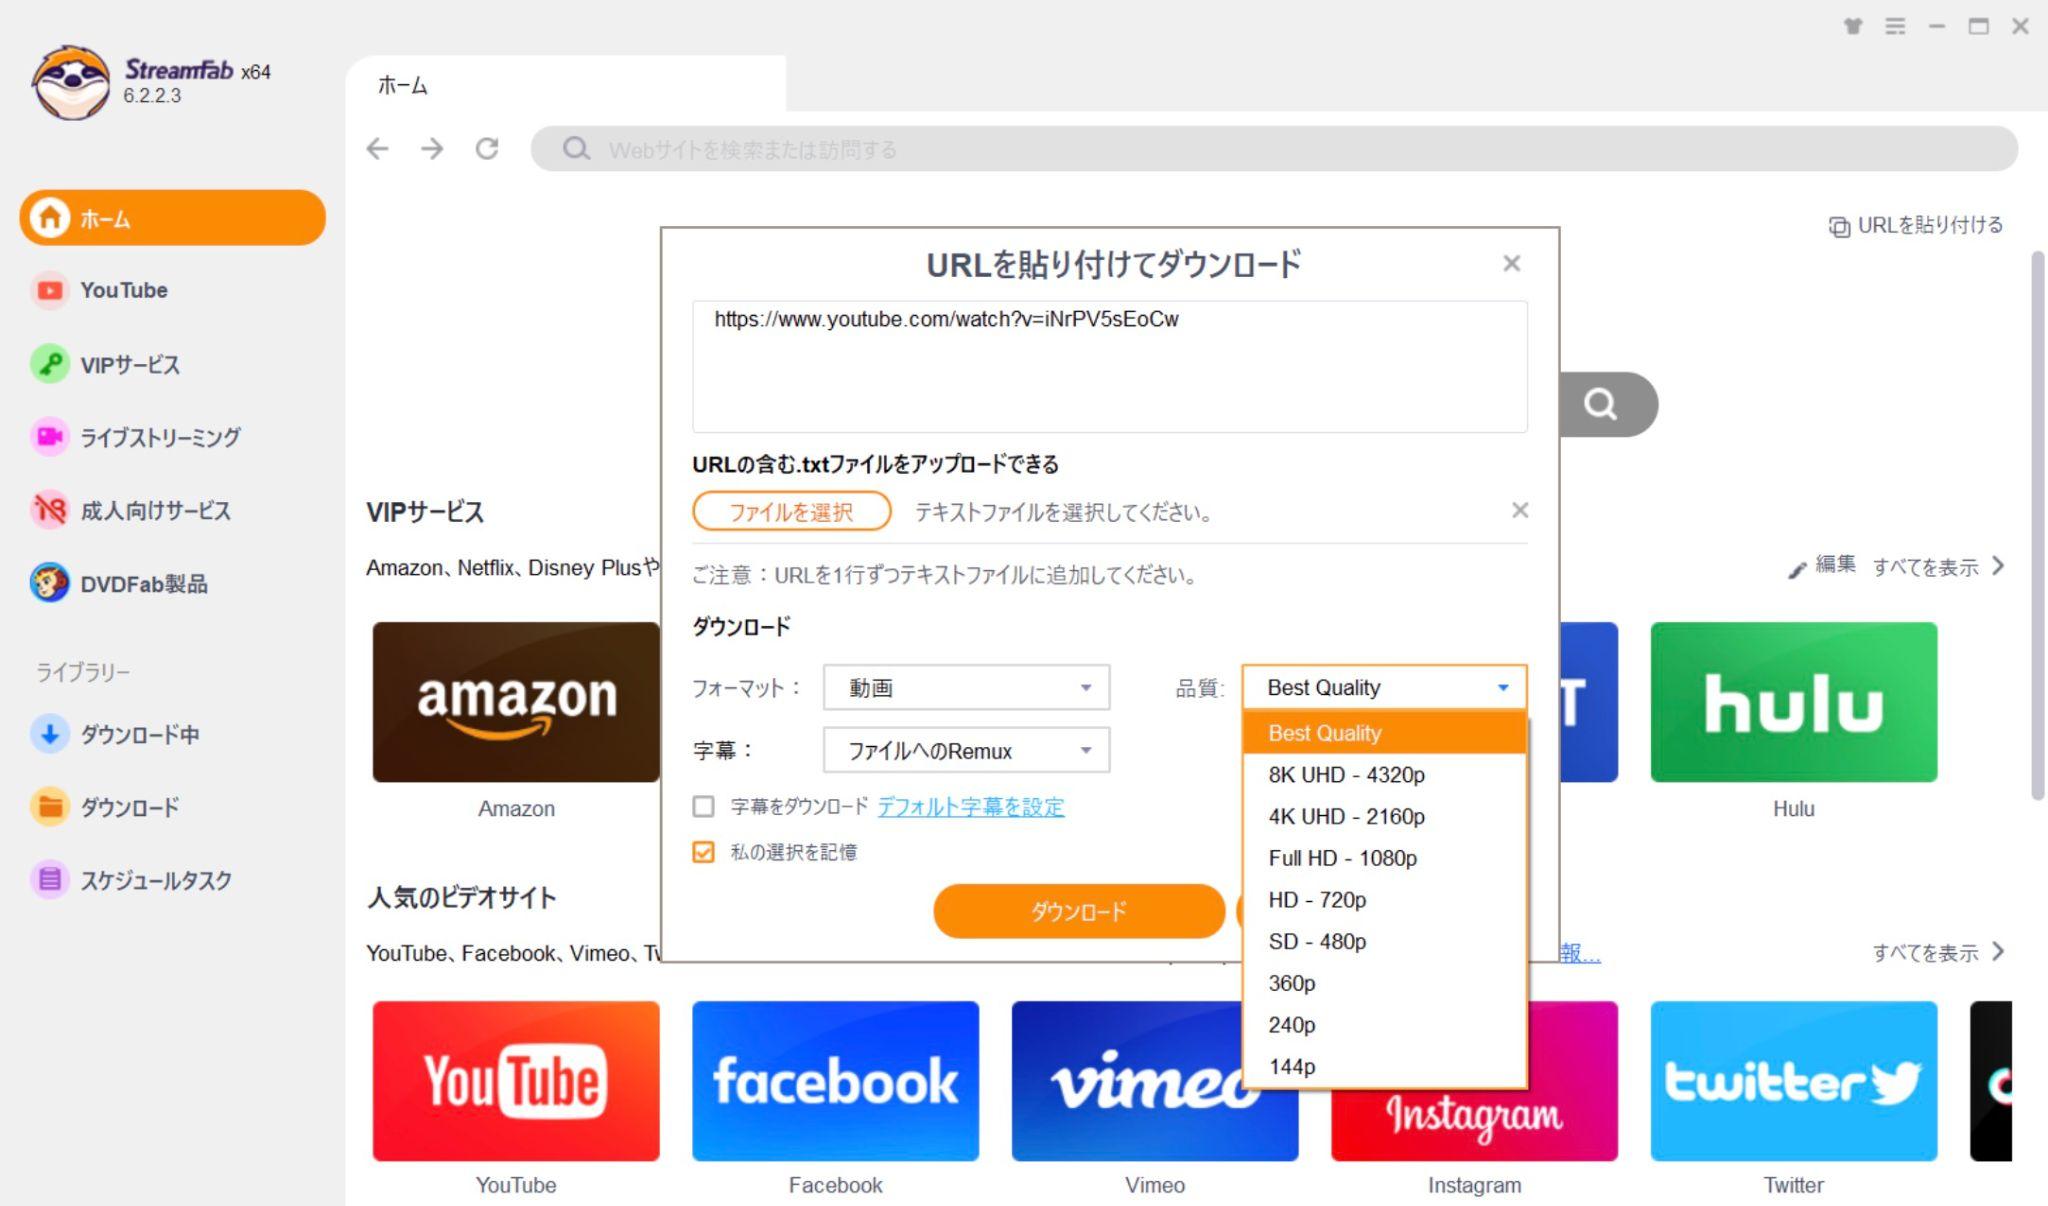
Task: Open the 字幕 Remux dropdown
Action: point(966,750)
